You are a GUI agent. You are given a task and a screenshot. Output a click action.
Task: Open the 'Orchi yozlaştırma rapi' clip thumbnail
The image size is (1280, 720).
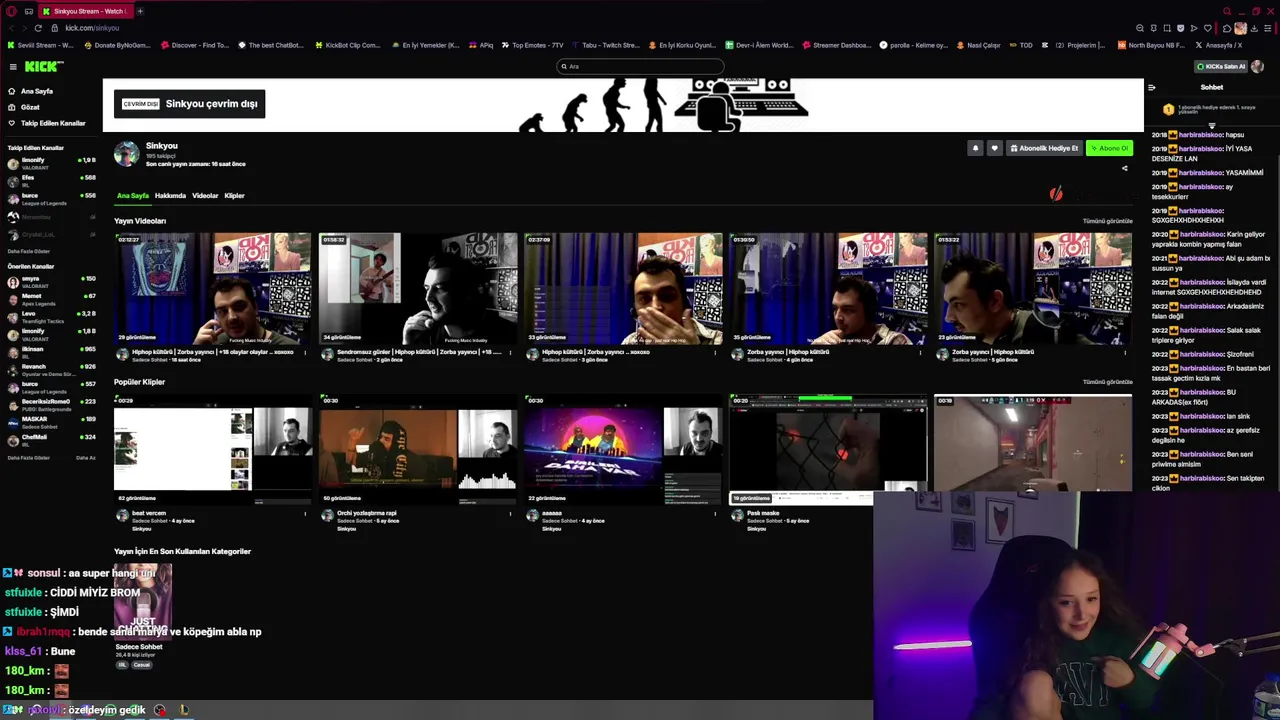[418, 450]
